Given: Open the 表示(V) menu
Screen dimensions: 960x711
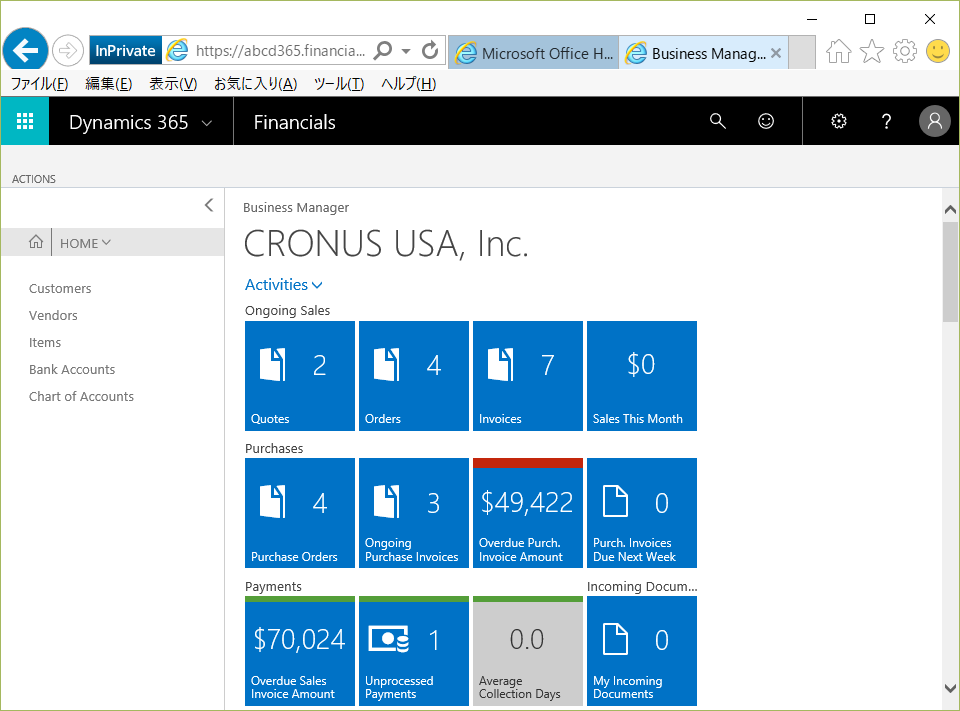Looking at the screenshot, I should click(x=173, y=84).
